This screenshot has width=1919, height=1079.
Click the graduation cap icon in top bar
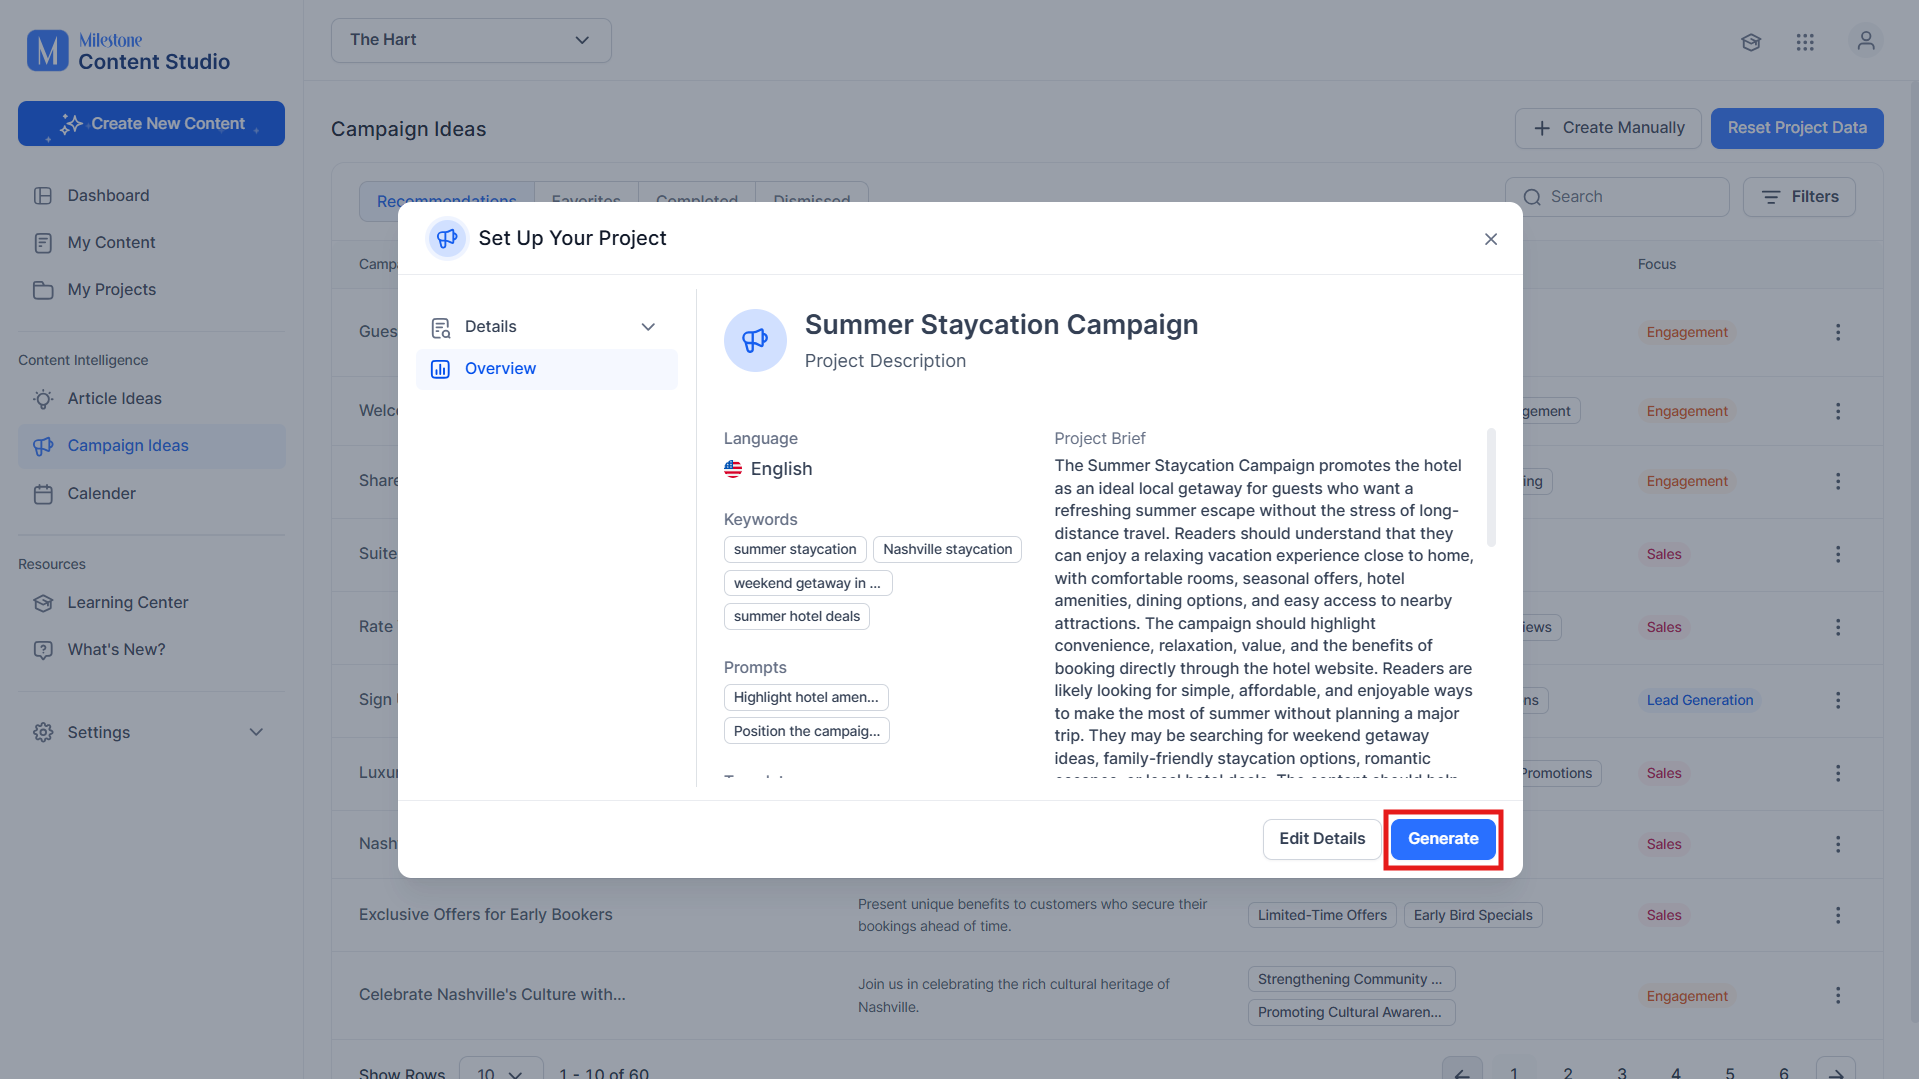click(x=1751, y=42)
